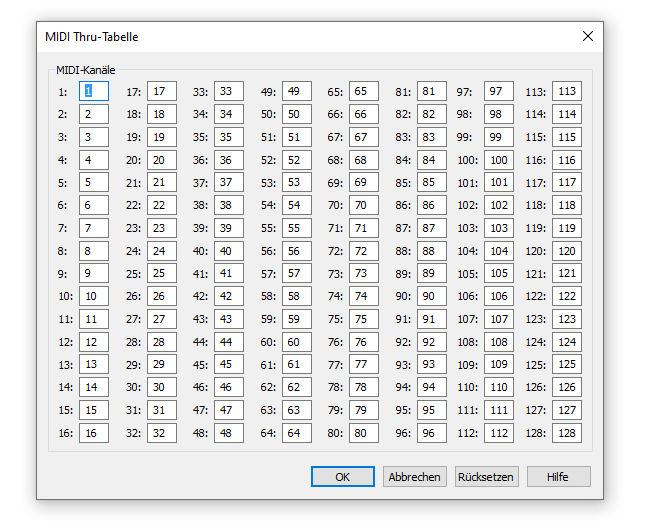
Task: Select the input box for channel 122
Action: click(x=567, y=296)
